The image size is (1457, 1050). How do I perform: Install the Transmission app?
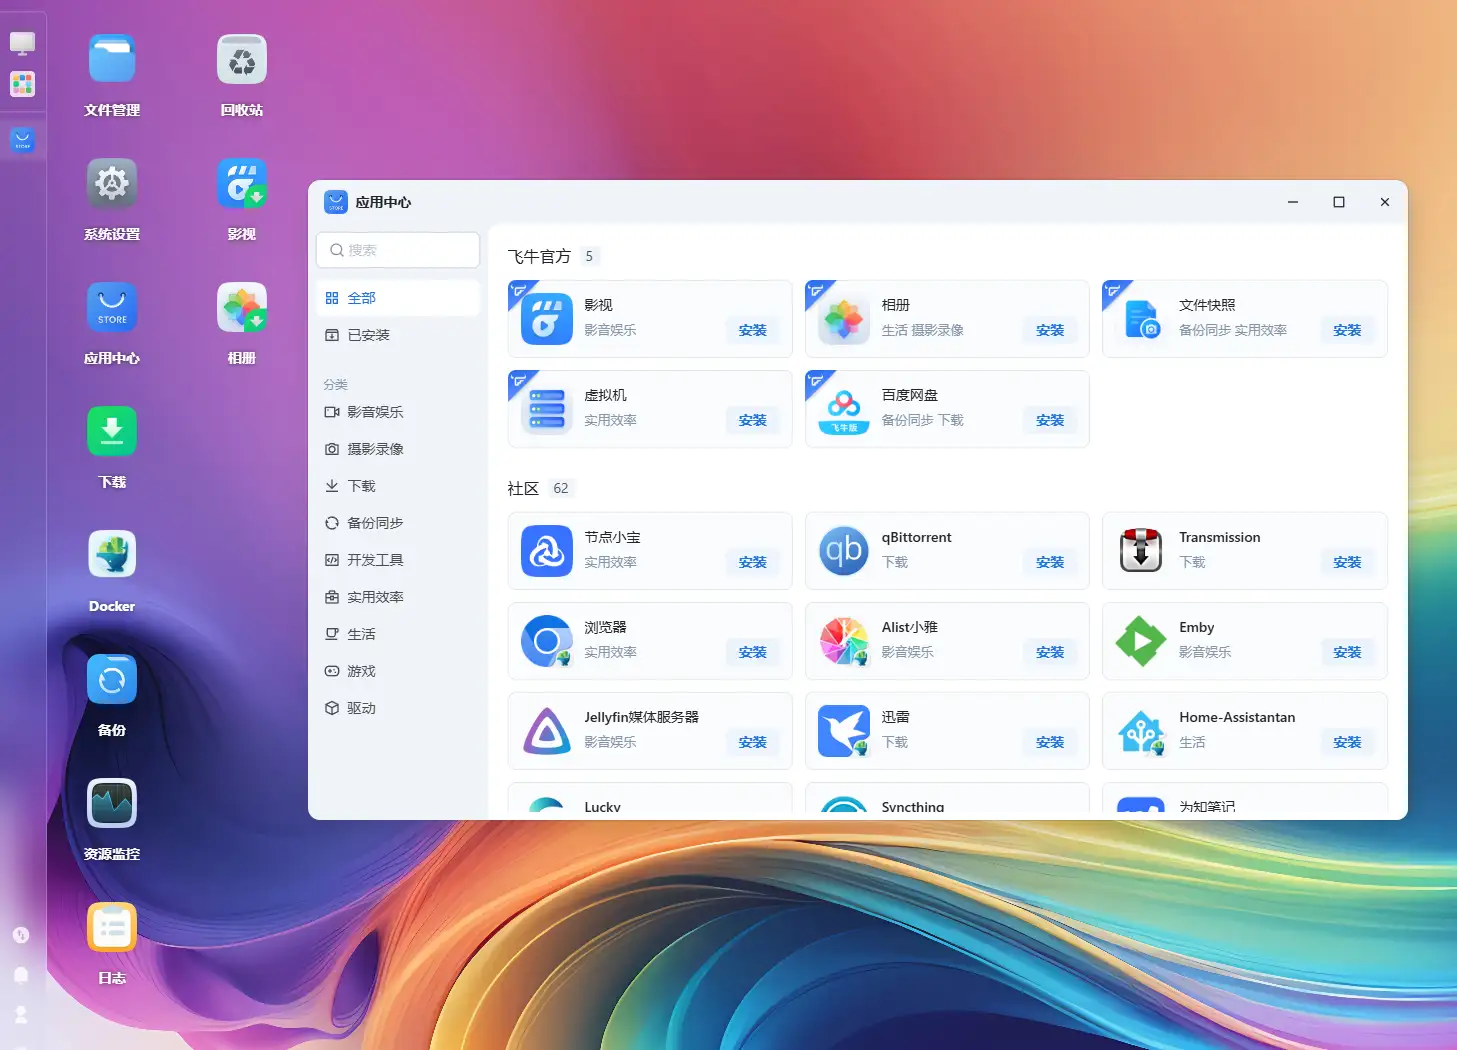pyautogui.click(x=1346, y=563)
